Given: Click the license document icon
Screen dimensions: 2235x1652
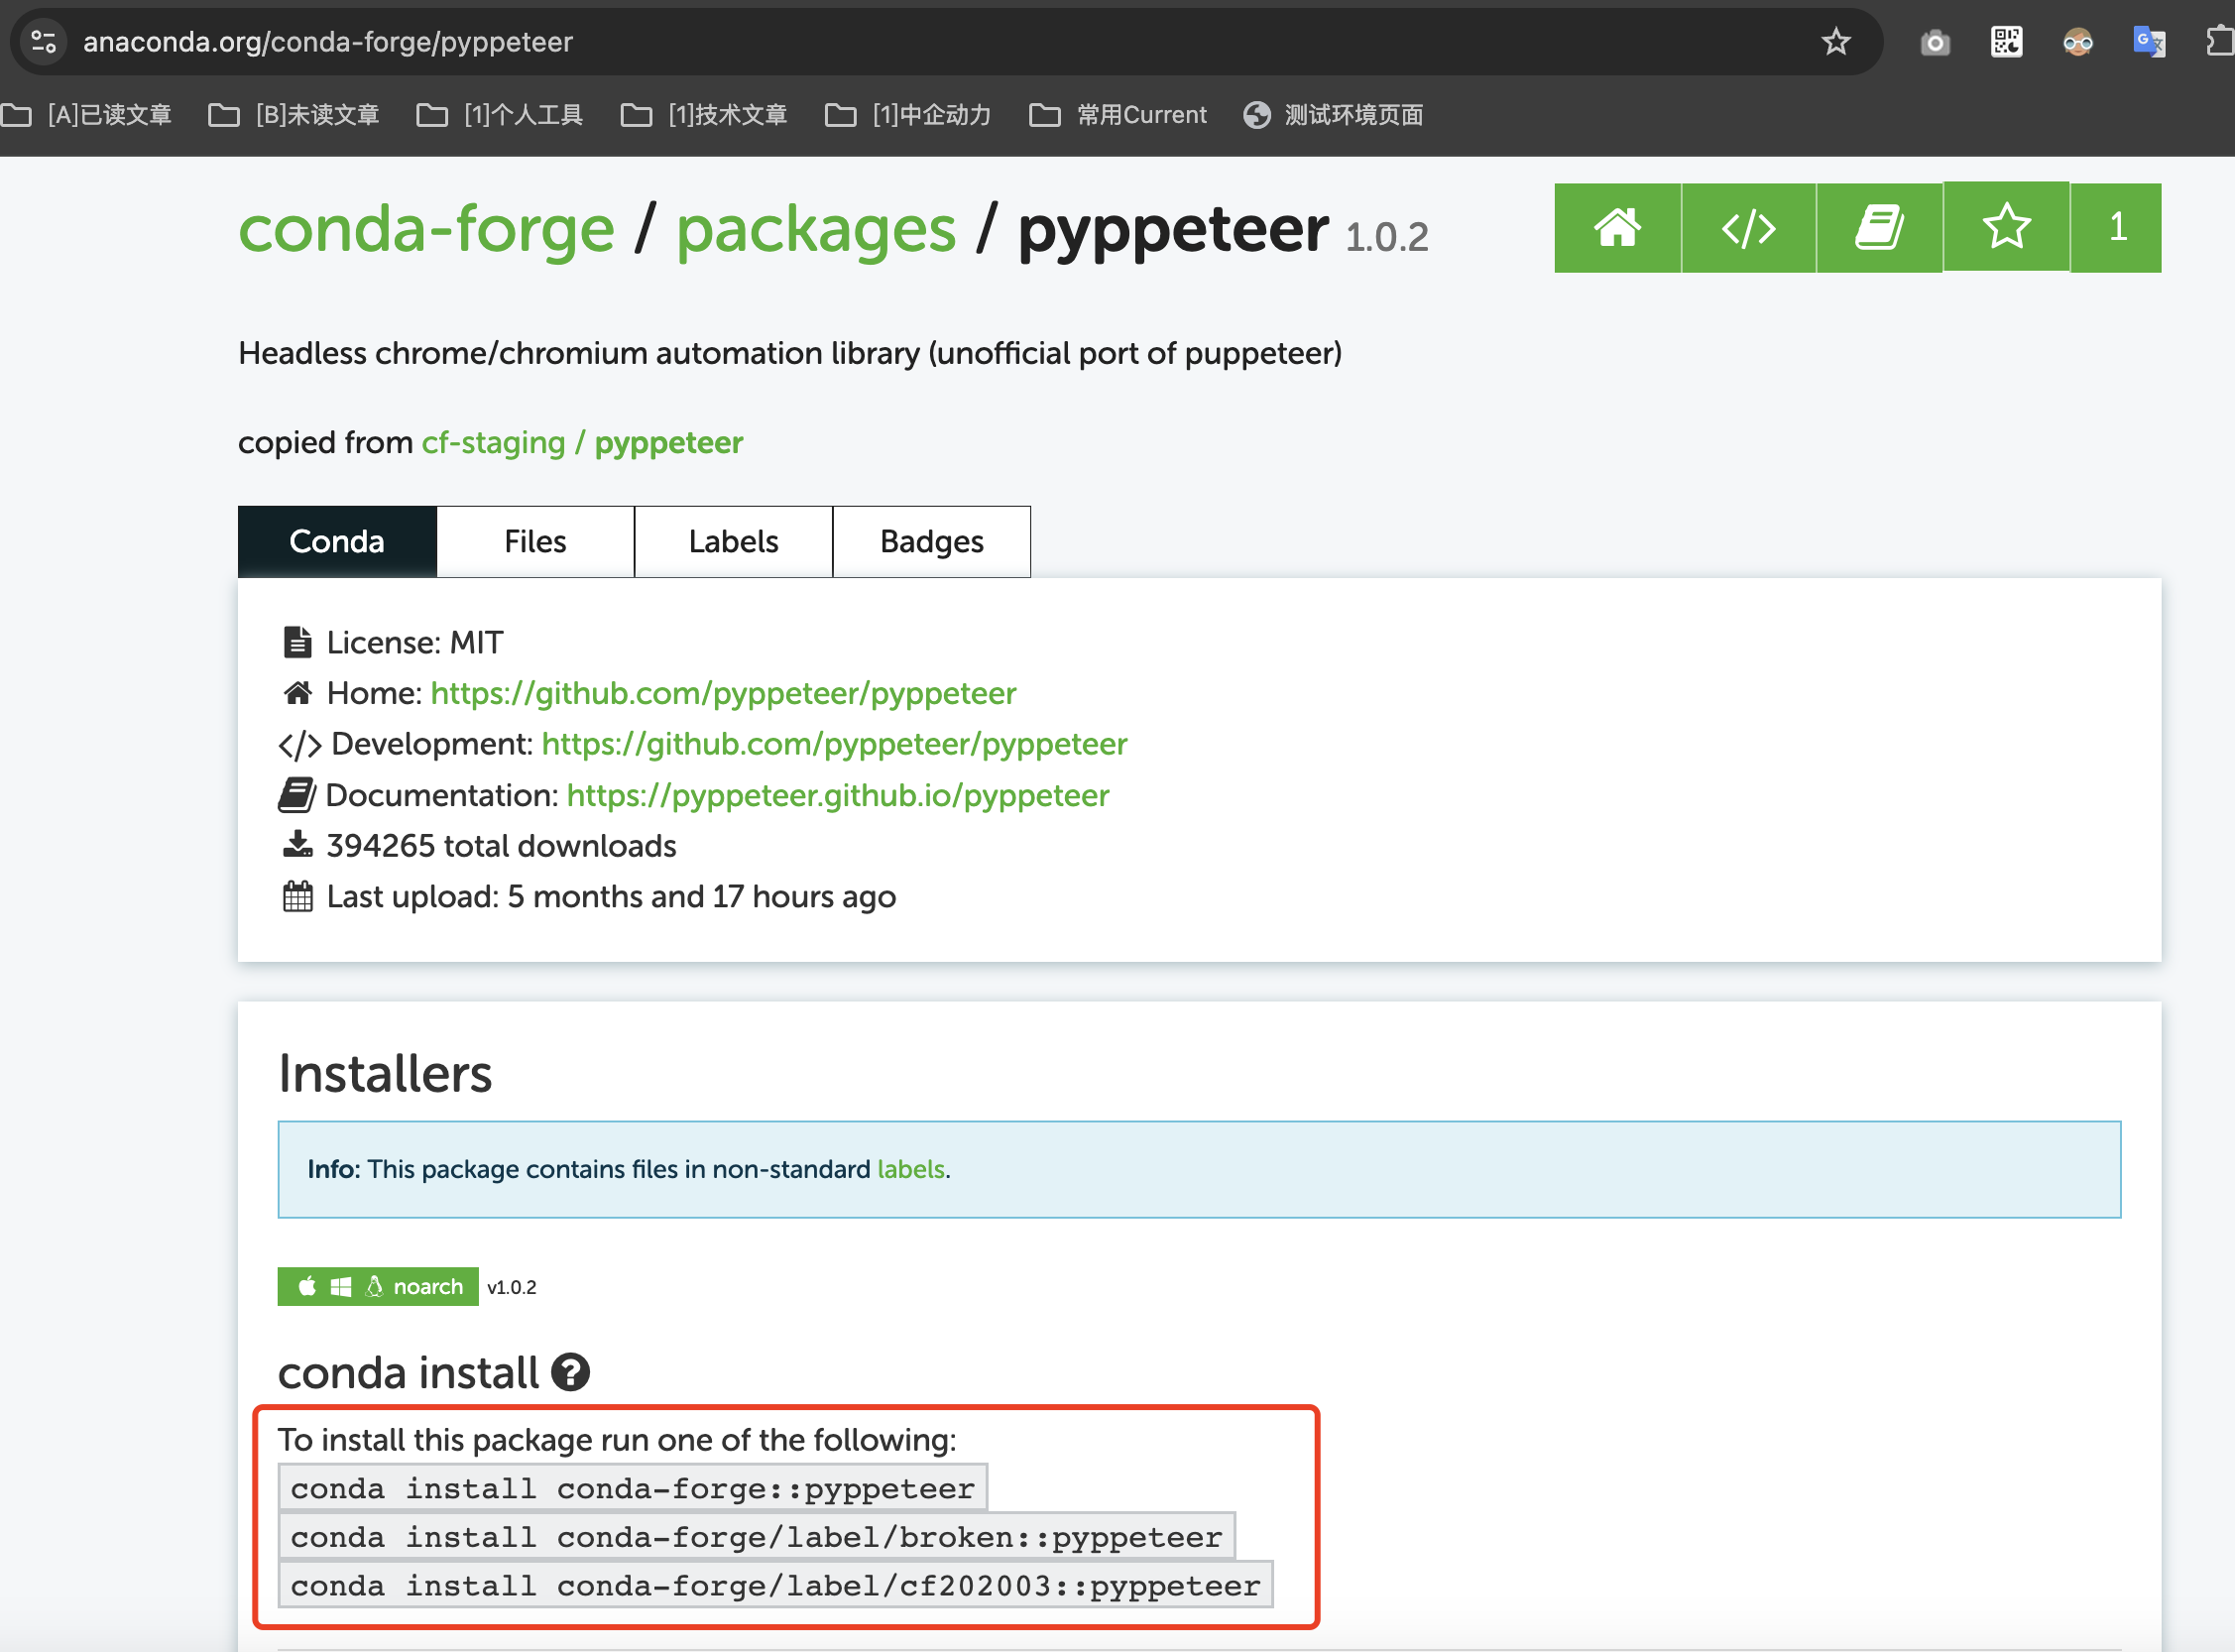Looking at the screenshot, I should point(297,642).
